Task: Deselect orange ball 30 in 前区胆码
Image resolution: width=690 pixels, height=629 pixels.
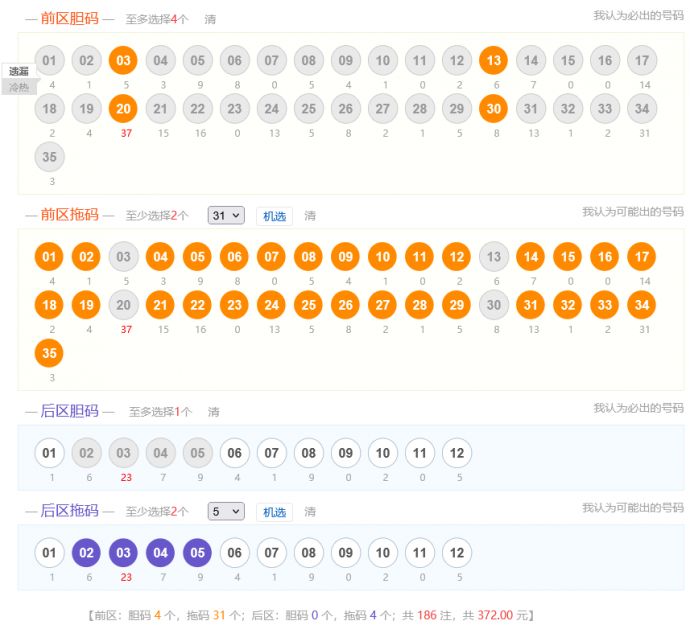Action: [494, 108]
